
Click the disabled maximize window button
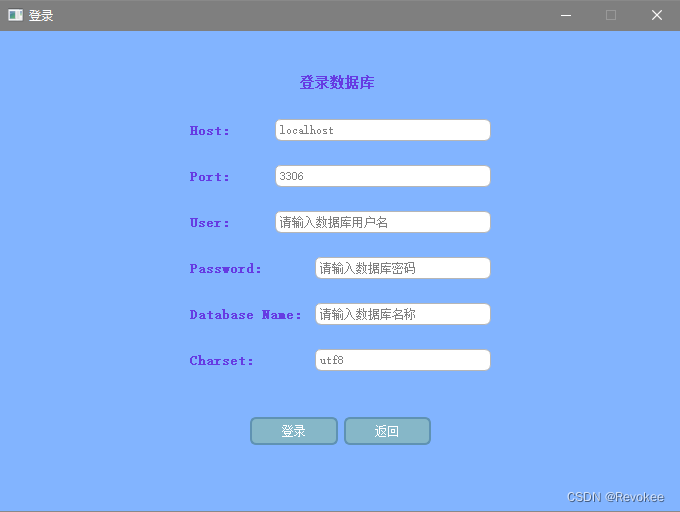click(x=611, y=15)
